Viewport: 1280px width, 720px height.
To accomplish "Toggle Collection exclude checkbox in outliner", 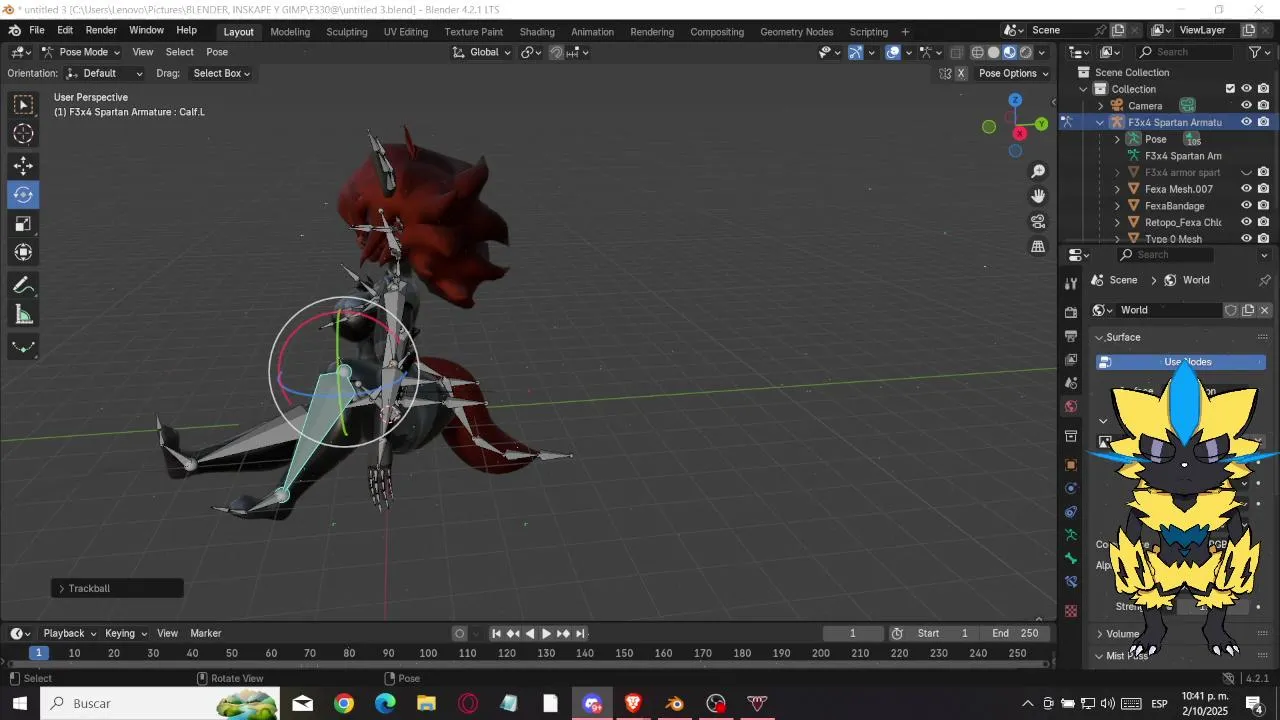I will click(x=1230, y=89).
